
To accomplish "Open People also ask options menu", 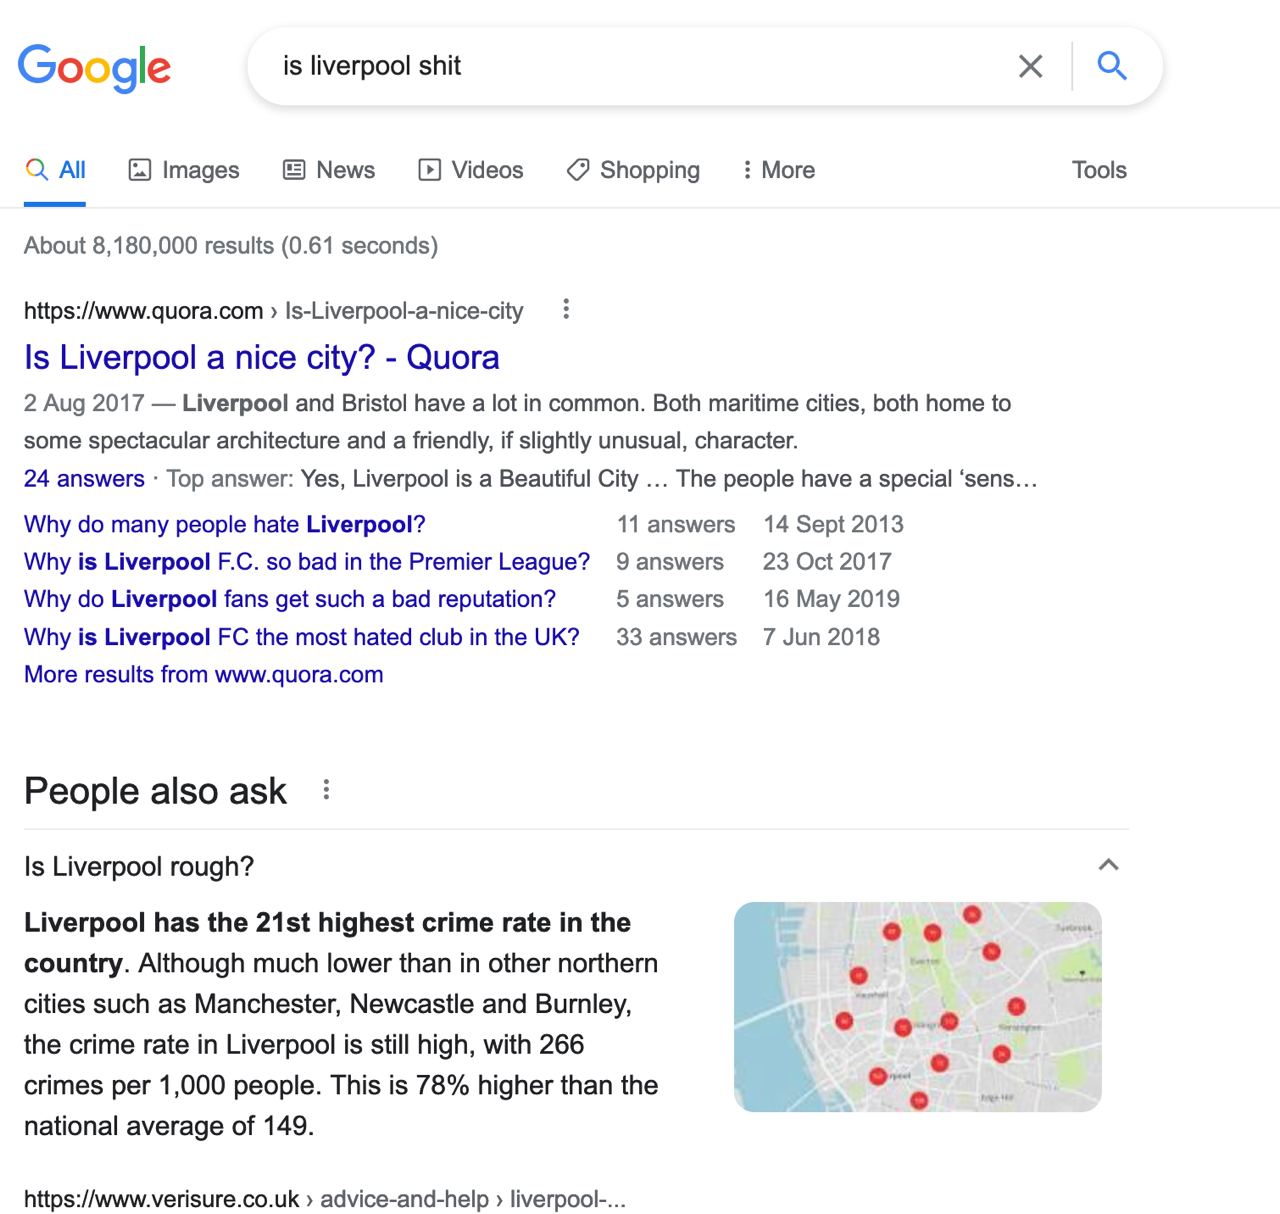I will tap(326, 790).
